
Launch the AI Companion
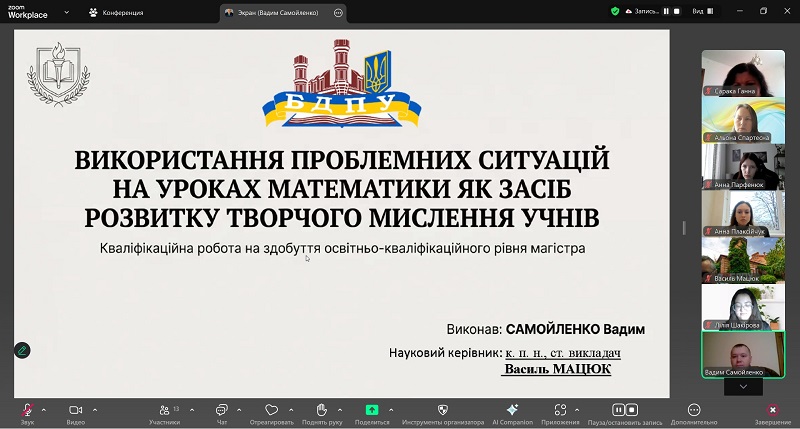pyautogui.click(x=511, y=410)
